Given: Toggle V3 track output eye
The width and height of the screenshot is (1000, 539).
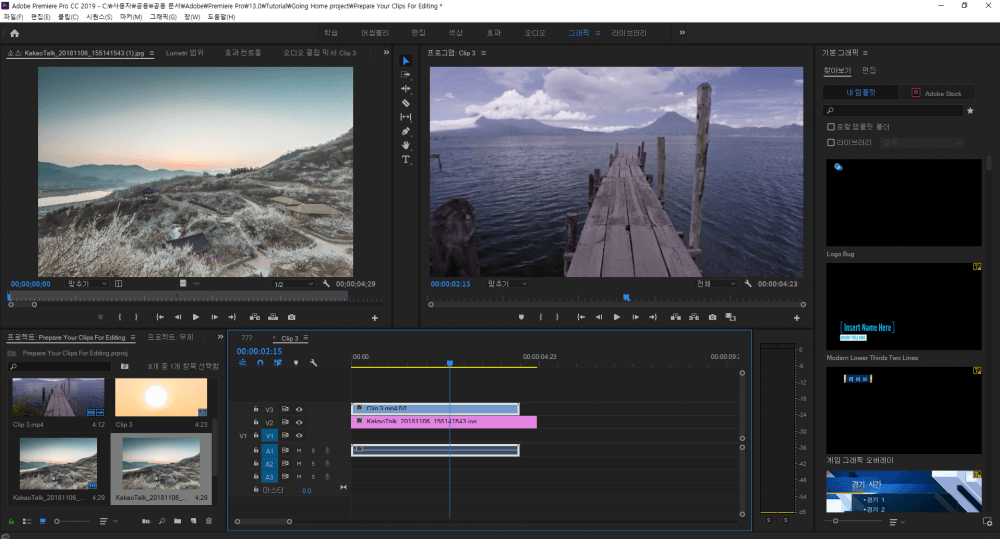Looking at the screenshot, I should point(299,410).
